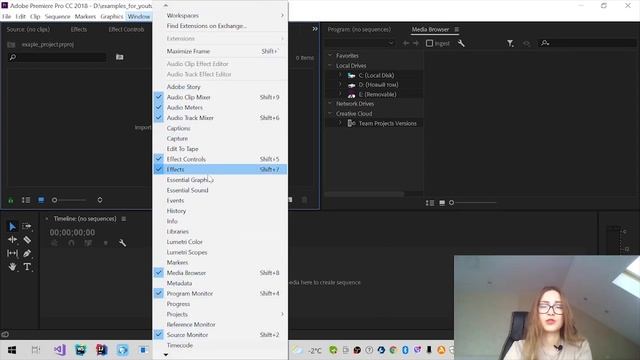The image size is (640, 360).
Task: Open the Projects submenu
Action: tap(220, 314)
